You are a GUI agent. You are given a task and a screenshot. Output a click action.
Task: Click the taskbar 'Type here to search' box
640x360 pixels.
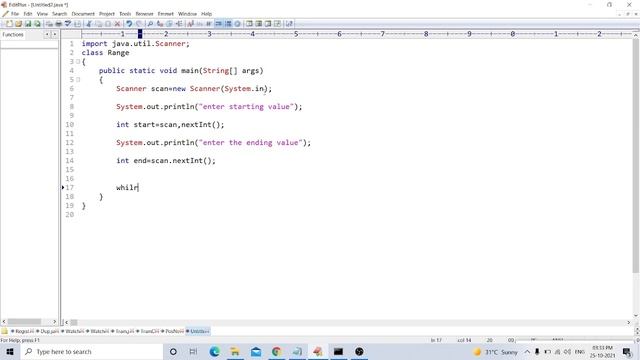pyautogui.click(x=92, y=351)
